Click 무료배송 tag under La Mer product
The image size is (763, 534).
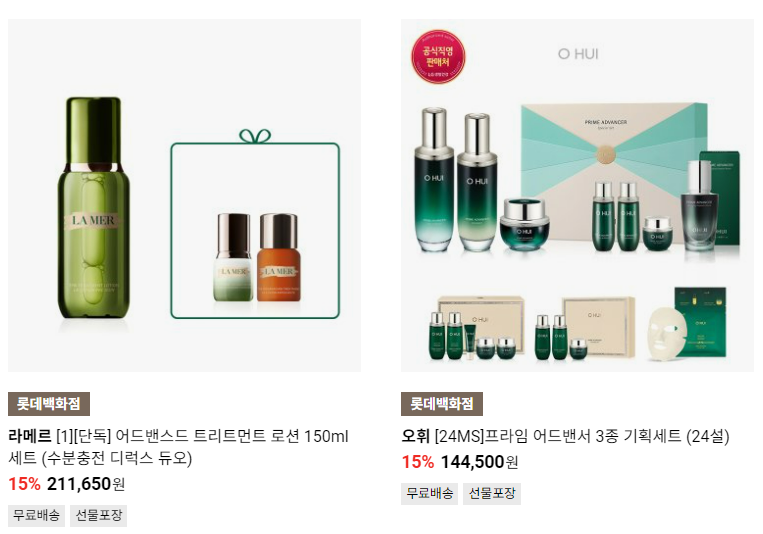coord(36,516)
